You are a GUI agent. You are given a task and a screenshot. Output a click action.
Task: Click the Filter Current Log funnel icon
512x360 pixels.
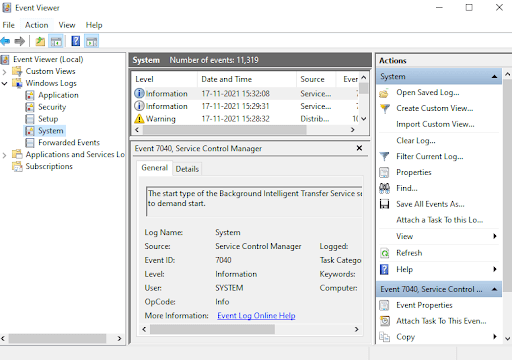tap(384, 156)
